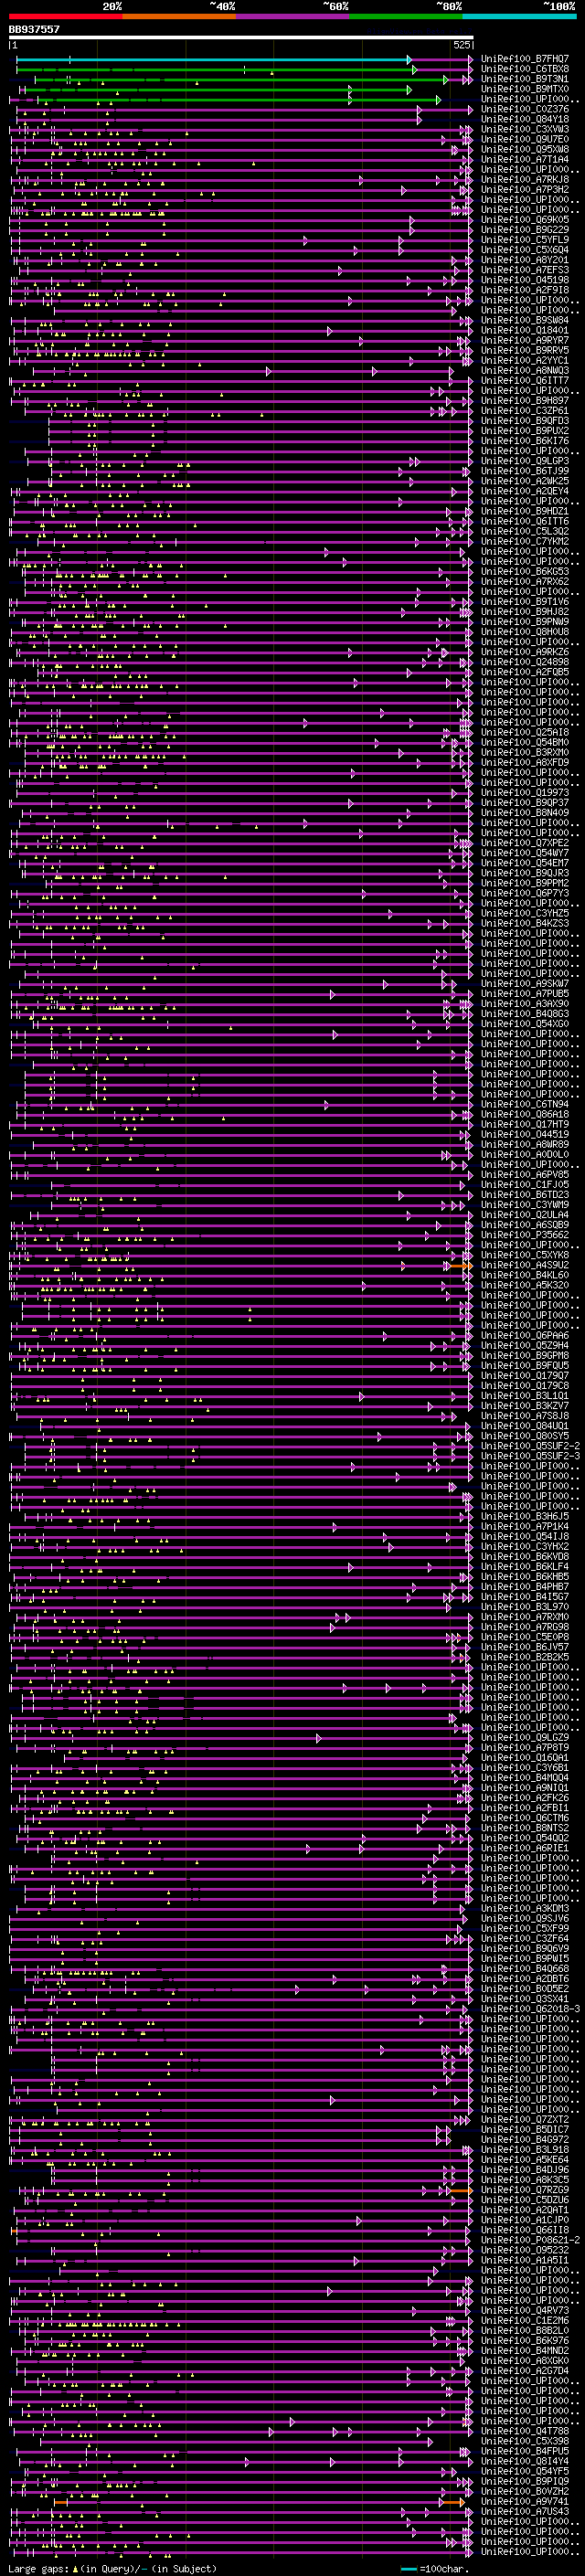
Task: Select hit label UniRef100_O45198
Action: [525, 280]
